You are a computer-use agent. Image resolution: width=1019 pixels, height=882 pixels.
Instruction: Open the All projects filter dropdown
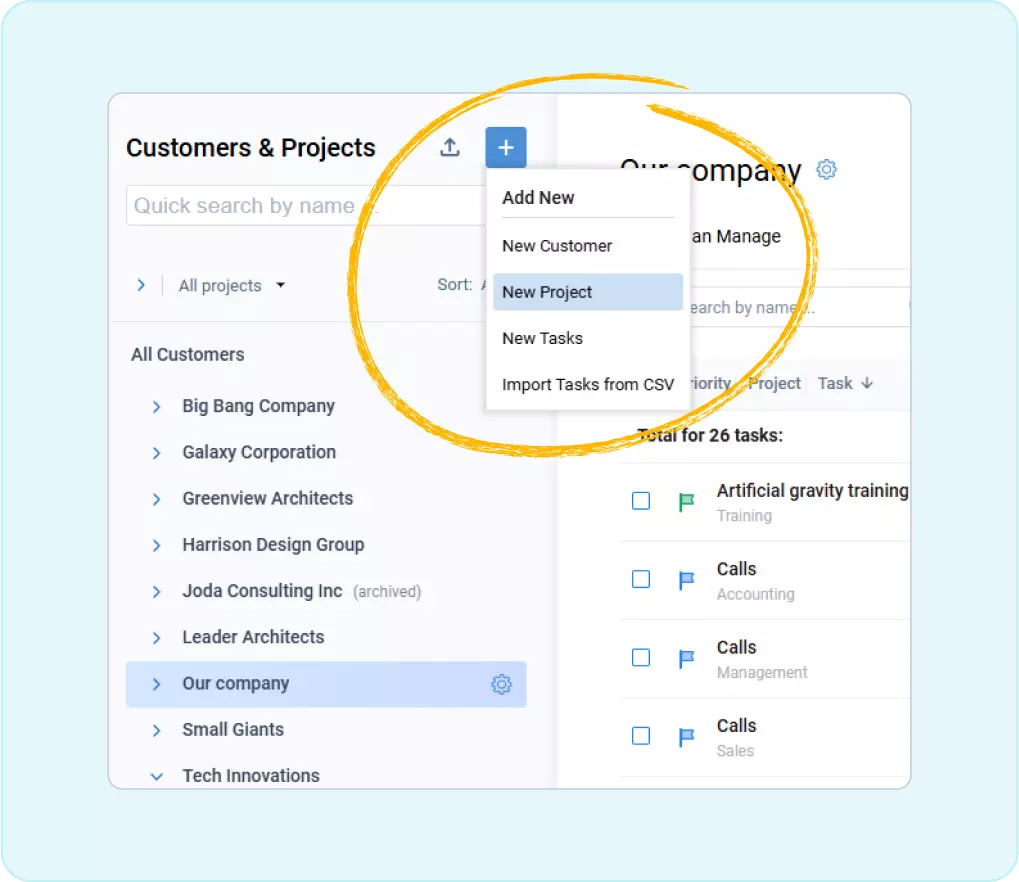click(231, 286)
